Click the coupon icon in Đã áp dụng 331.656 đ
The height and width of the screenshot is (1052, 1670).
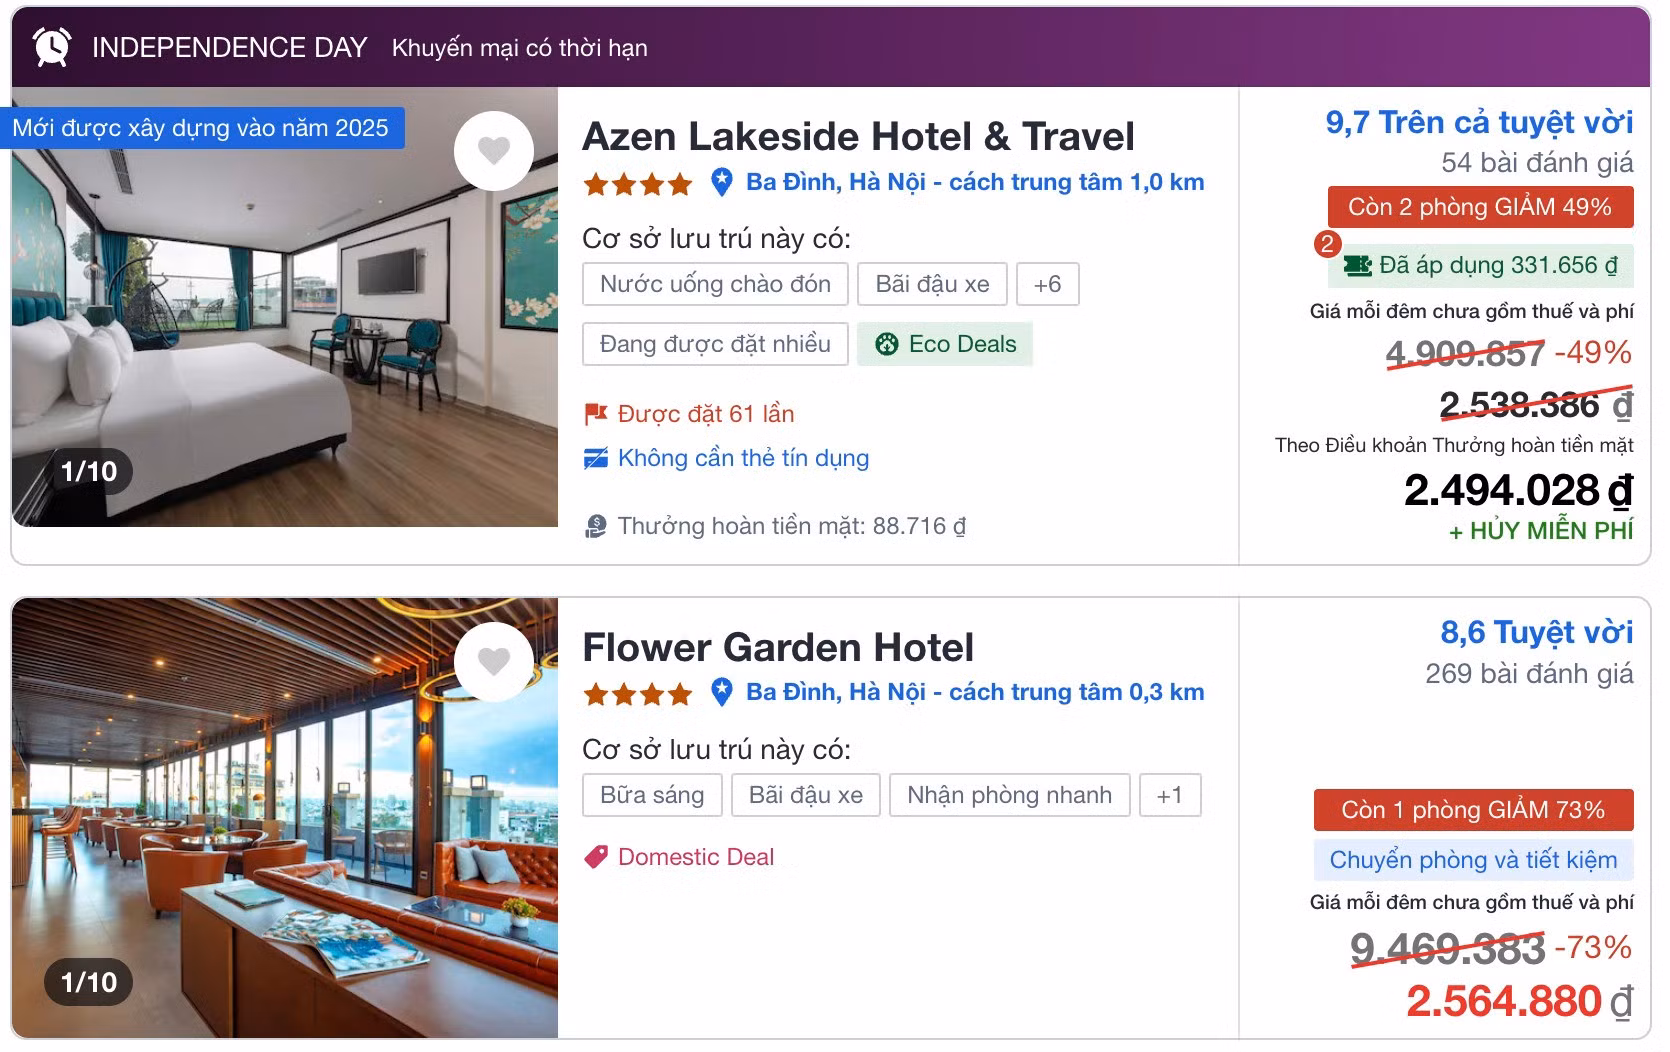pos(1358,266)
